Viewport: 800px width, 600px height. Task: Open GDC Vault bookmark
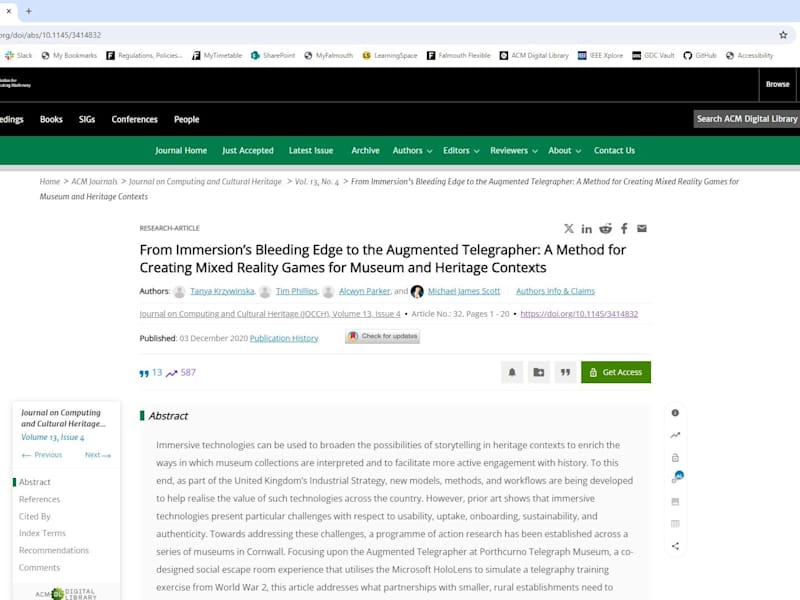pos(654,55)
